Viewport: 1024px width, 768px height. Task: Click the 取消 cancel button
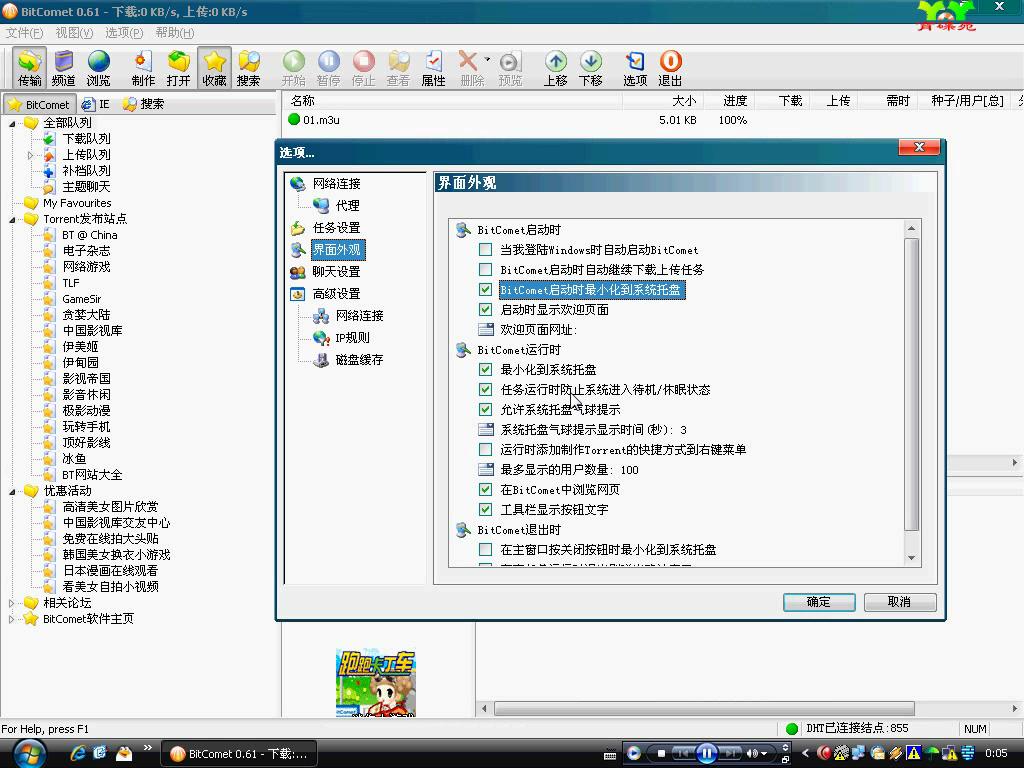[899, 601]
